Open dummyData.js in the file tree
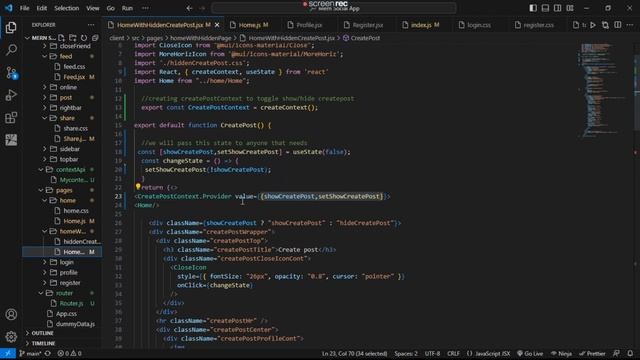 coord(75,324)
